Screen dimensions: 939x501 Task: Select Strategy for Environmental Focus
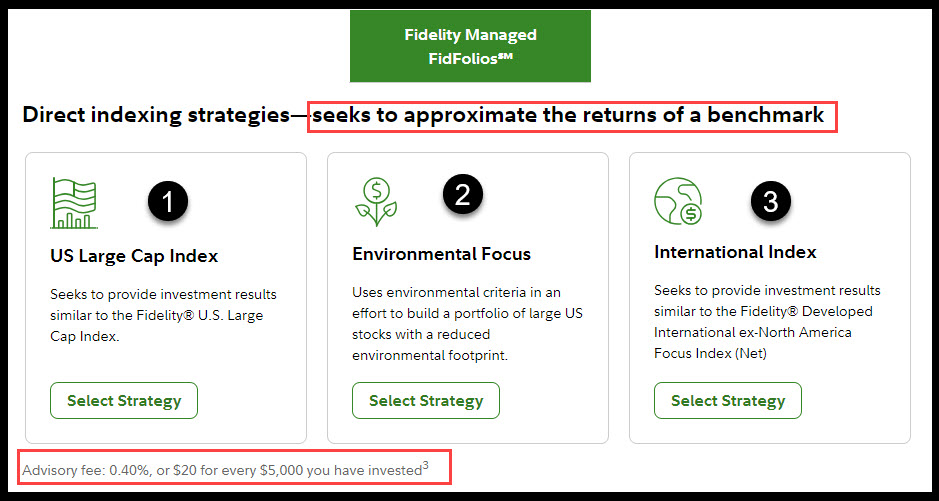426,401
